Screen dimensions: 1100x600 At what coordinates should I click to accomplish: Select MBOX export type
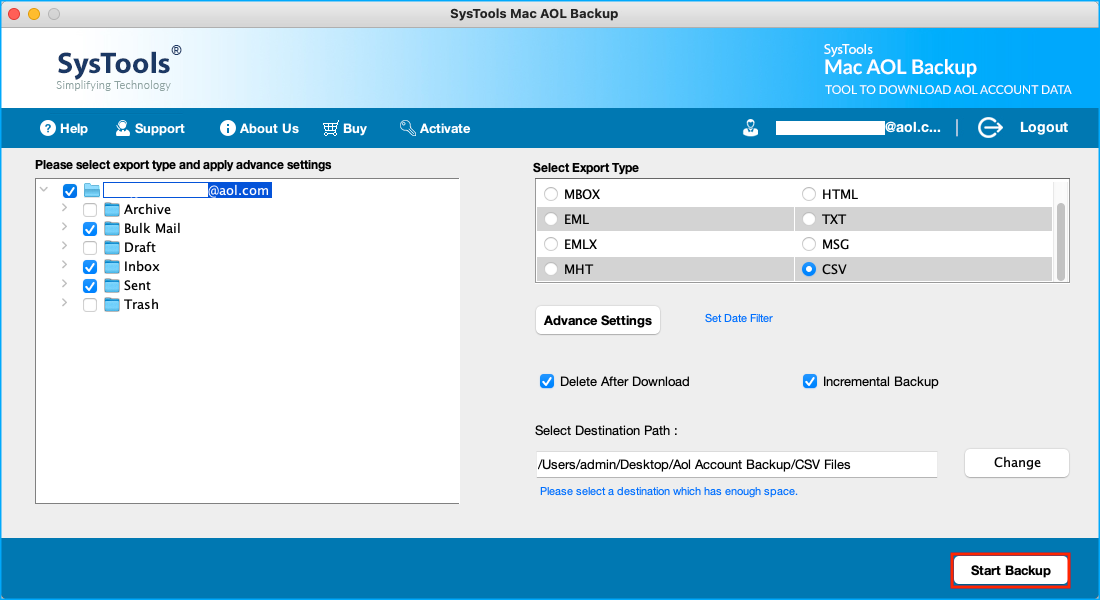[x=551, y=194]
